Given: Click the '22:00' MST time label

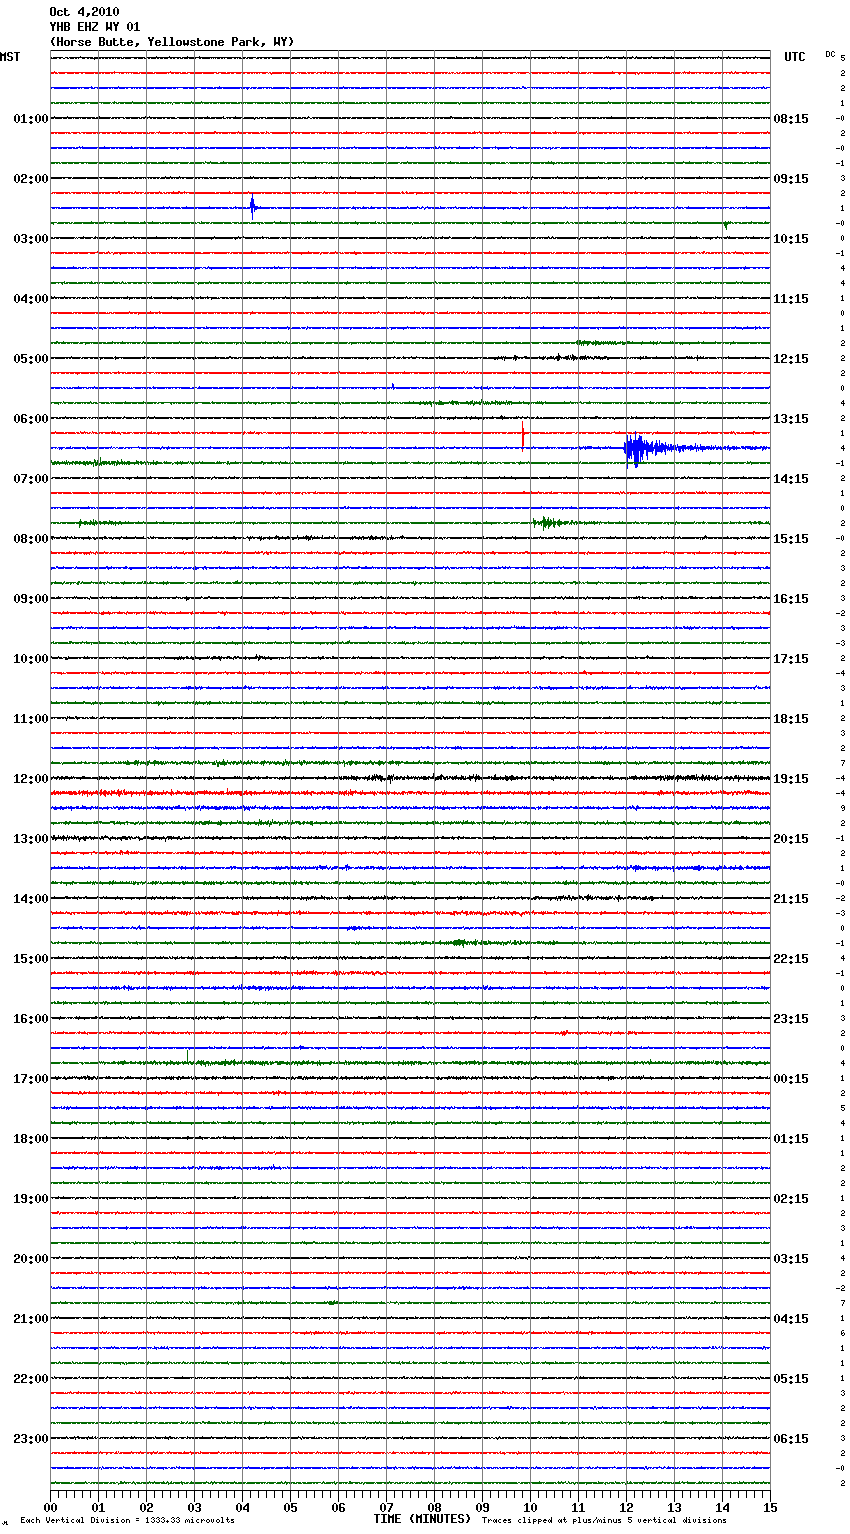Looking at the screenshot, I should pos(31,1379).
